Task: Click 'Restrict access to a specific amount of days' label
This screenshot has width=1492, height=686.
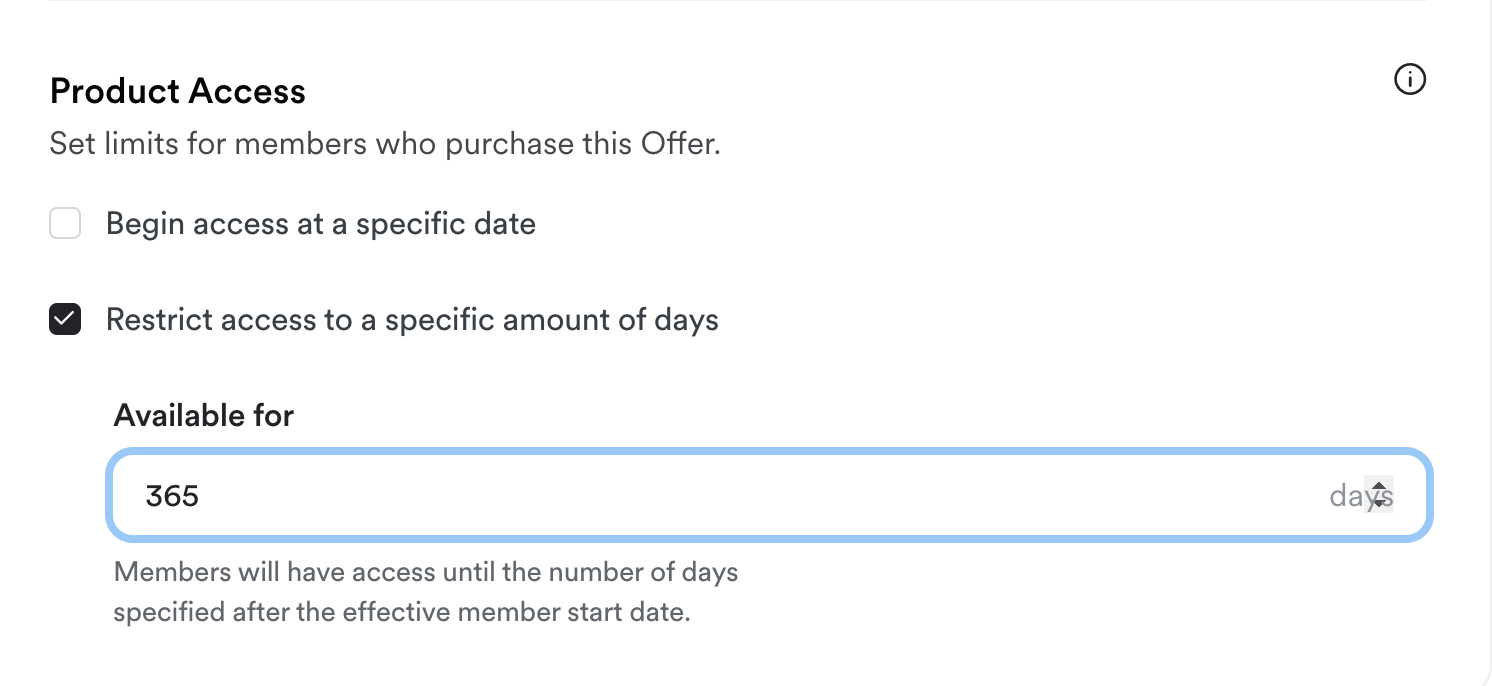Action: [412, 320]
